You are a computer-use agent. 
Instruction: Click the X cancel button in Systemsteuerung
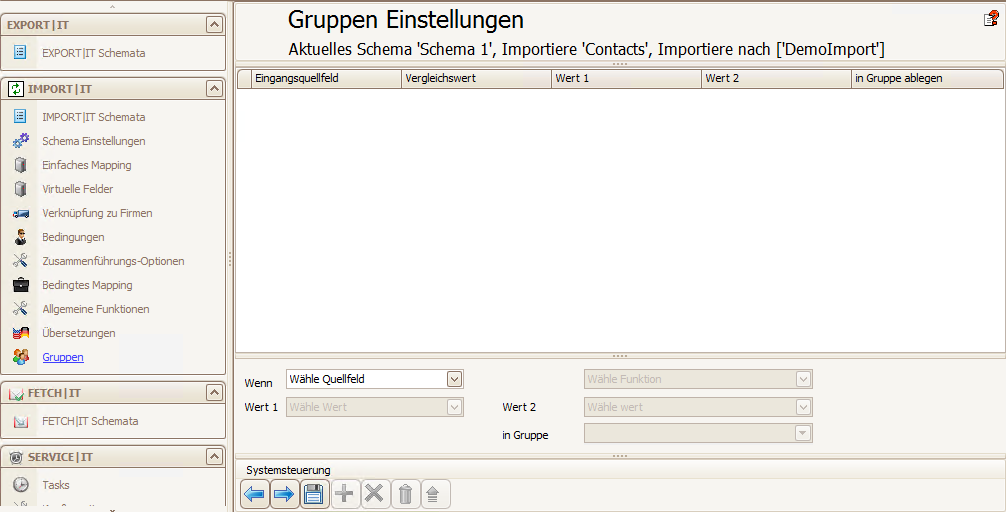(375, 494)
